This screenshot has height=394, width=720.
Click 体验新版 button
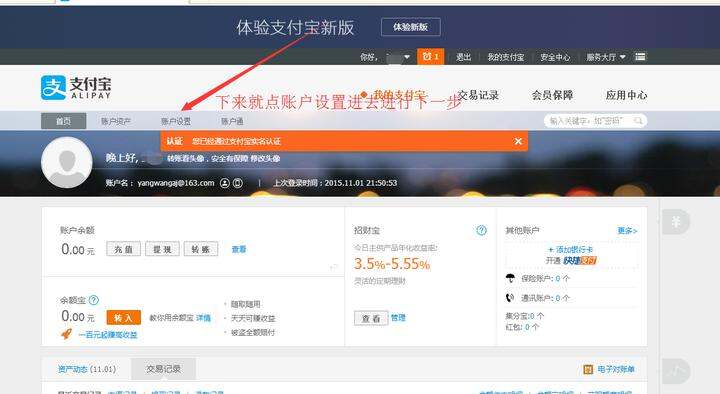pyautogui.click(x=411, y=27)
